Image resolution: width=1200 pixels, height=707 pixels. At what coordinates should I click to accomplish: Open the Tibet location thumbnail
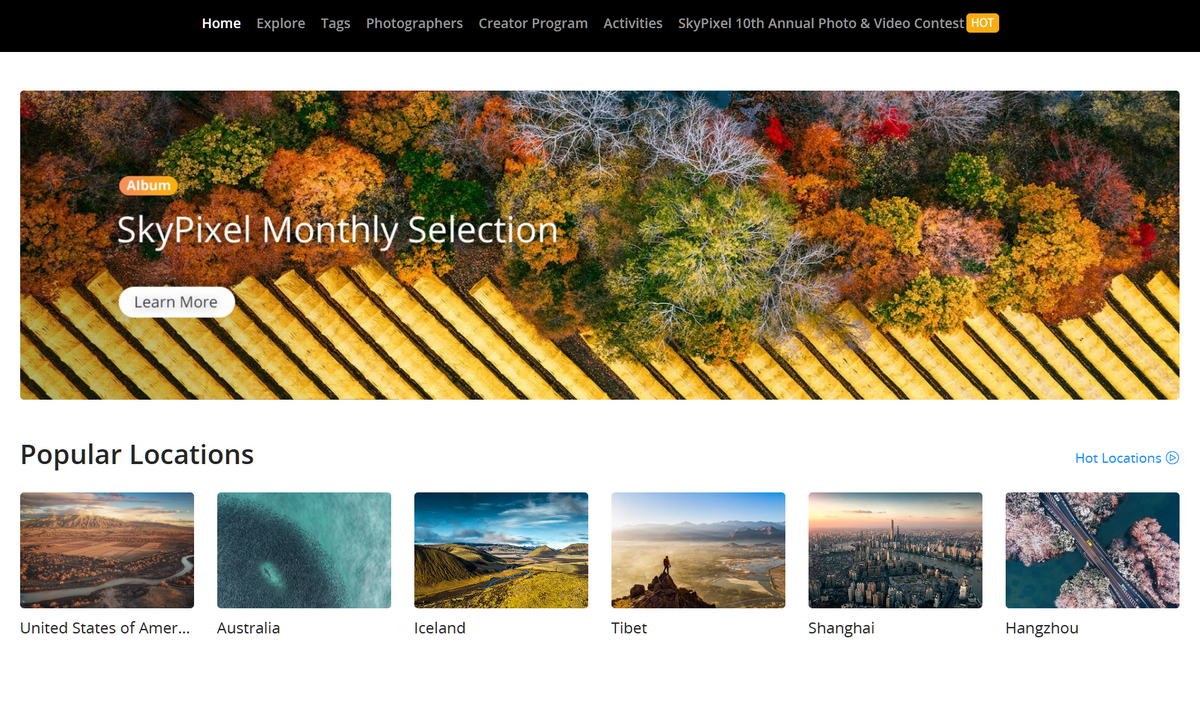click(697, 550)
